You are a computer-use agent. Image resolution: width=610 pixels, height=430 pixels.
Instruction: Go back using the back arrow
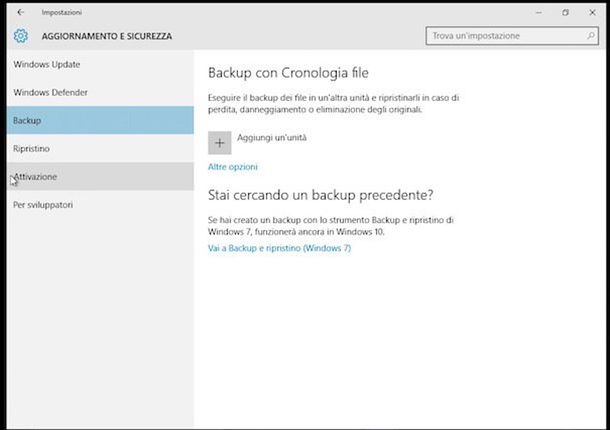(x=20, y=12)
